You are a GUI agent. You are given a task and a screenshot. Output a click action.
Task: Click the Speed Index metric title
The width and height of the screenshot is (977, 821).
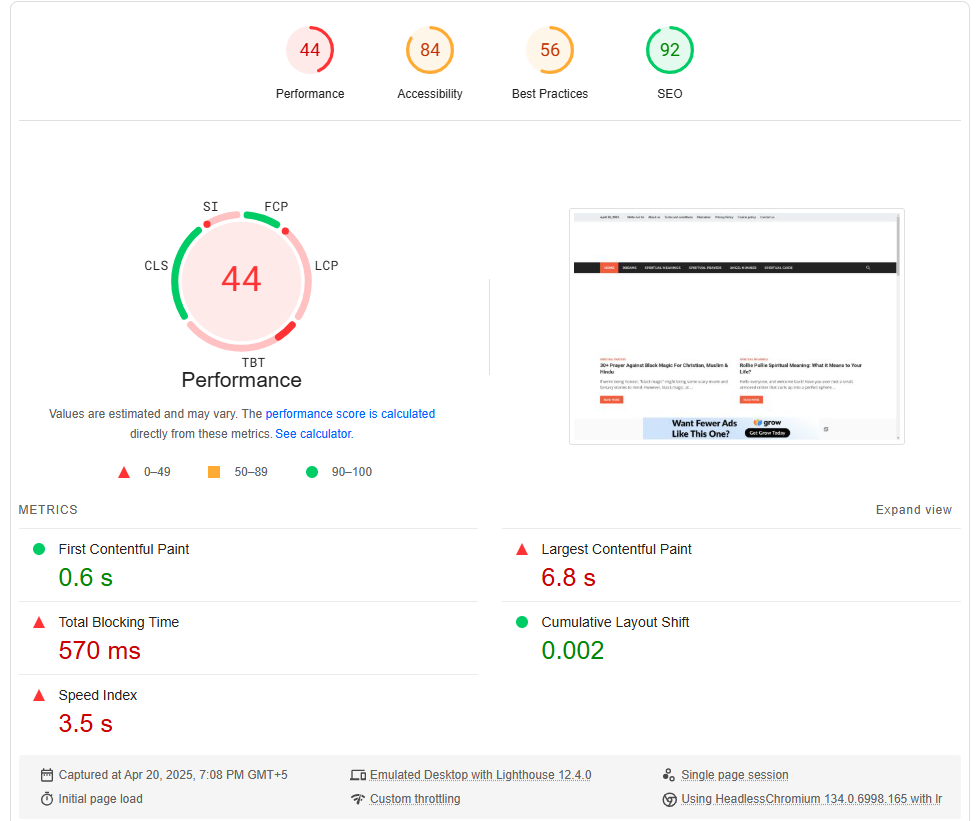98,695
